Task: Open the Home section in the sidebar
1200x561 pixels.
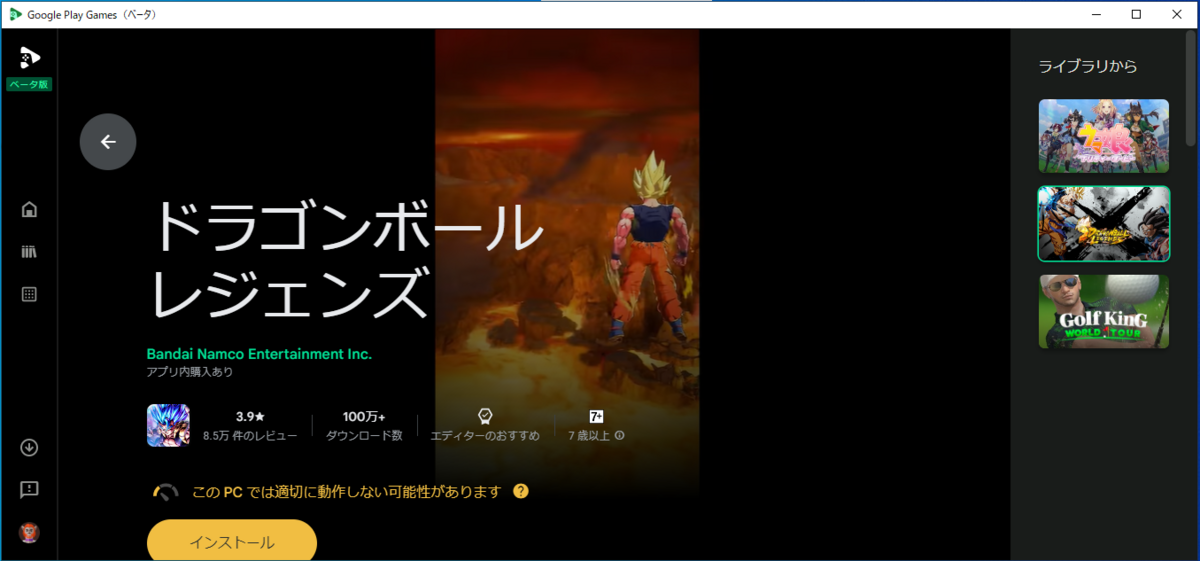Action: click(x=29, y=209)
